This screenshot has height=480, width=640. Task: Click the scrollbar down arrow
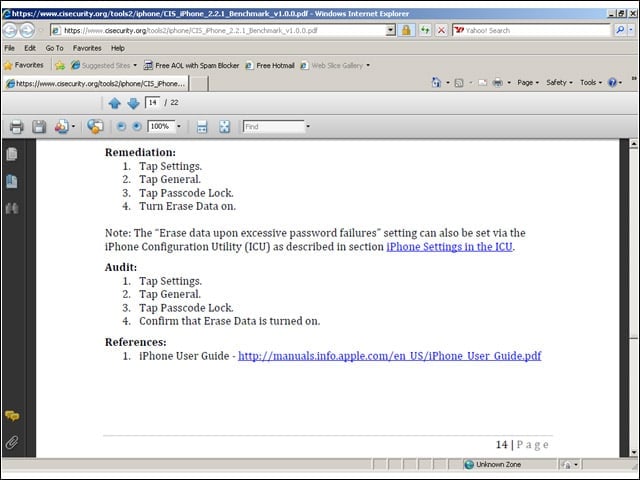pyautogui.click(x=633, y=452)
